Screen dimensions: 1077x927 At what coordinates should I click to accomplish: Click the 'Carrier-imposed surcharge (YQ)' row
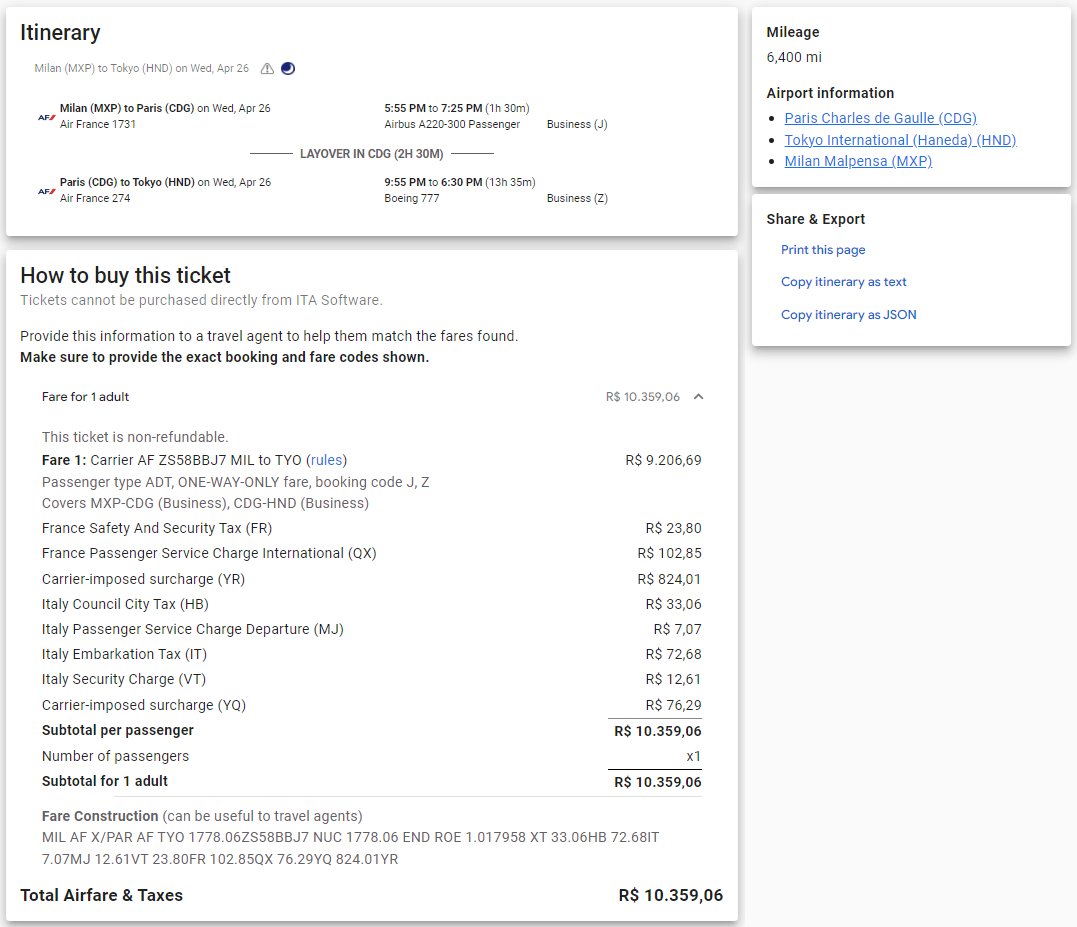tap(372, 705)
